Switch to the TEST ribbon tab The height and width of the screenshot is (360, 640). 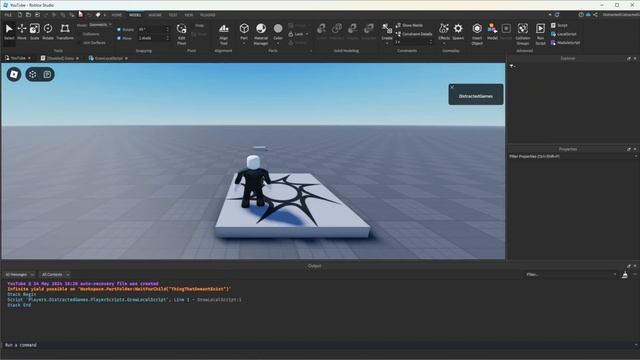click(173, 15)
